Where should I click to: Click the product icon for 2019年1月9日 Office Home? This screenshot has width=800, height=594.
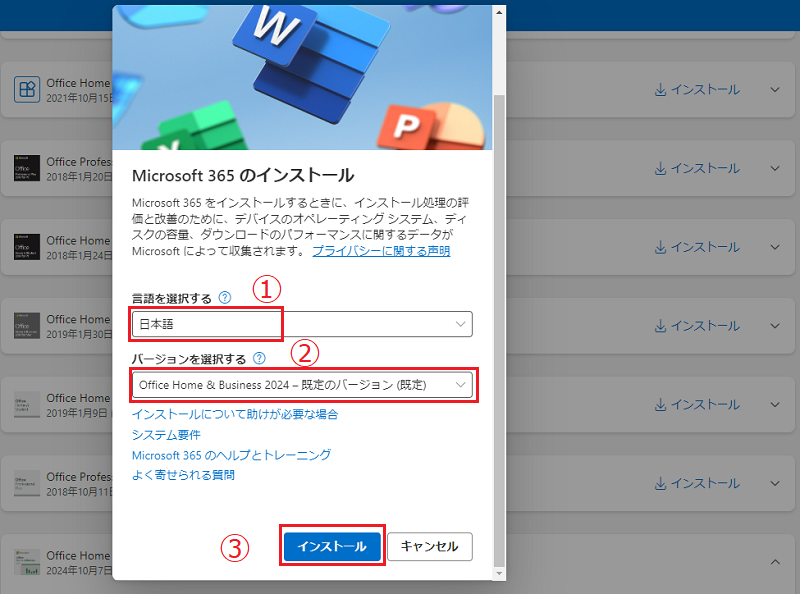point(27,405)
